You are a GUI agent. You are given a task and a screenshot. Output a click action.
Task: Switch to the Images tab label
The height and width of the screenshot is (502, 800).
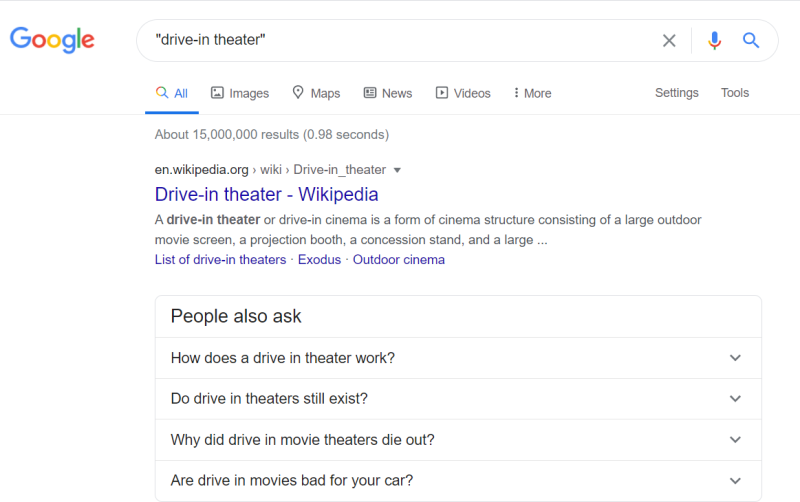[x=249, y=93]
